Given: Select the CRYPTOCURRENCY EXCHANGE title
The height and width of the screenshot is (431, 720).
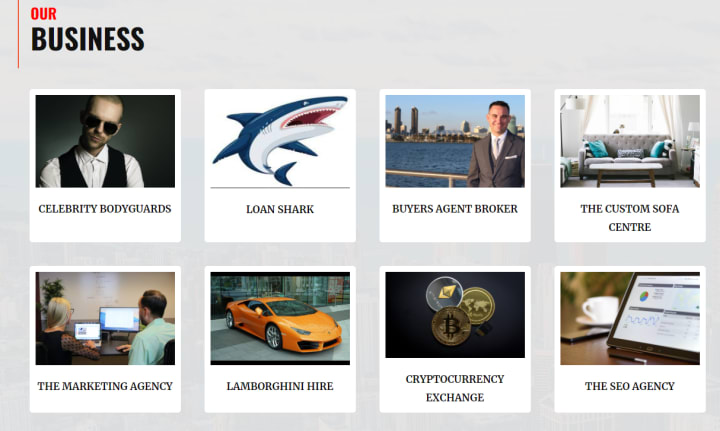Looking at the screenshot, I should coord(455,388).
